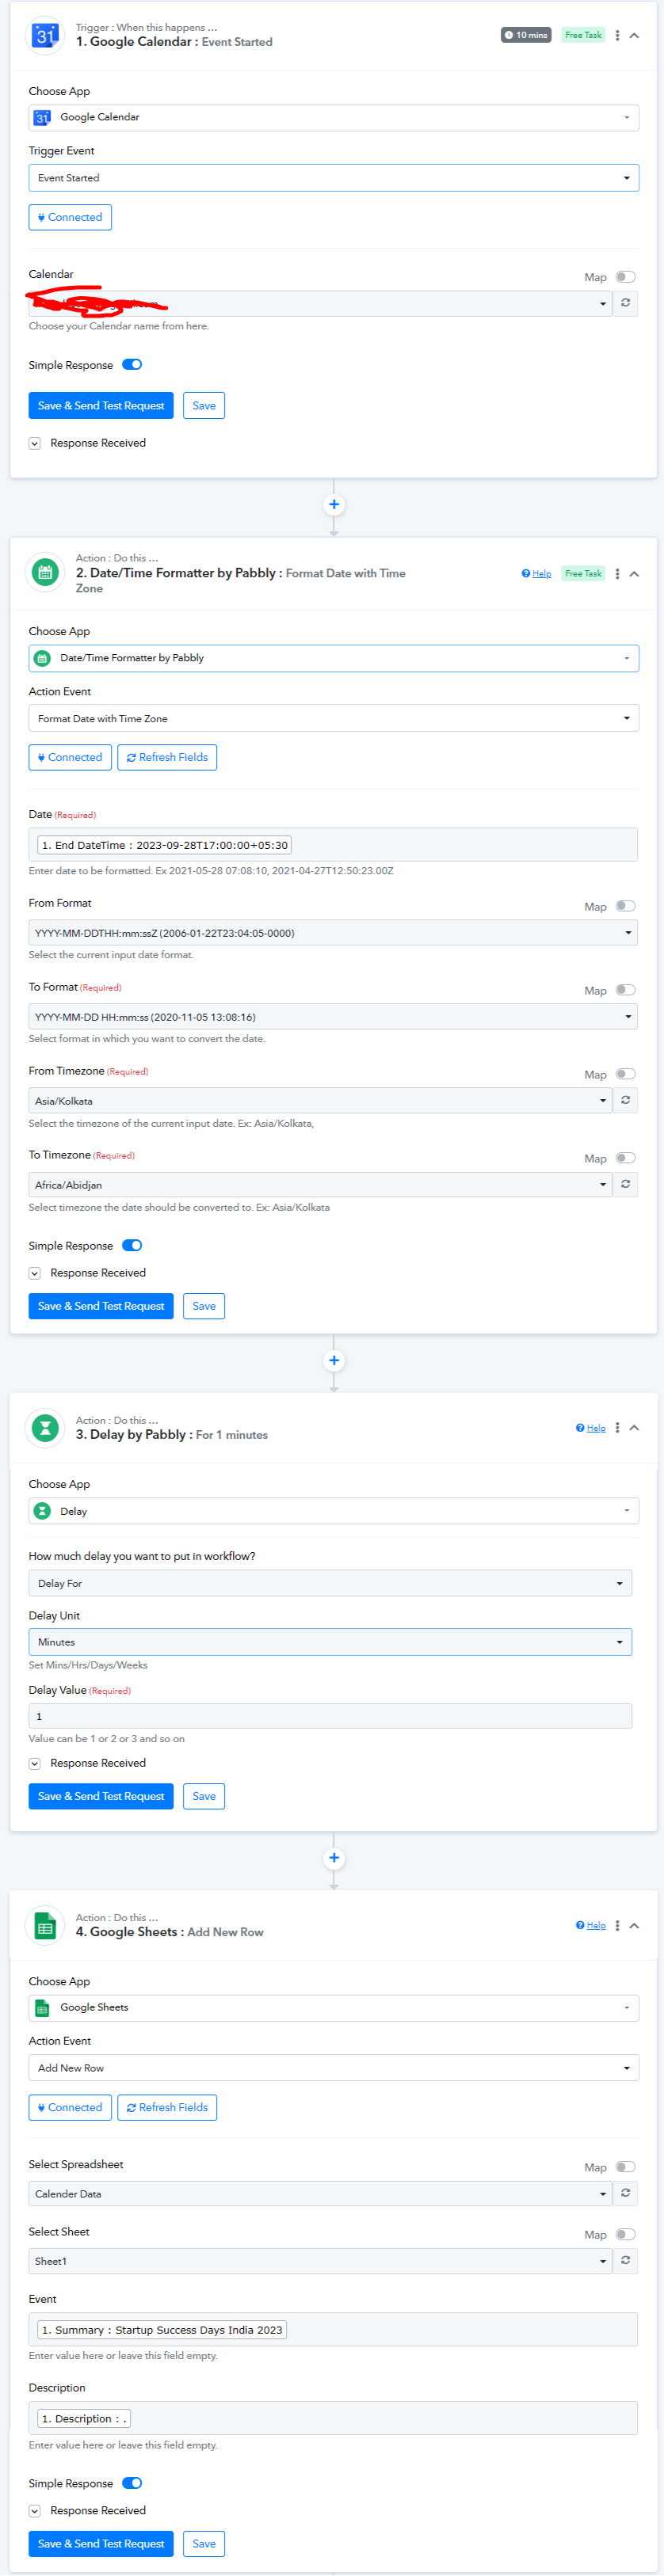Open Trigger Event dropdown showing Event Started
The height and width of the screenshot is (2576, 664).
334,178
